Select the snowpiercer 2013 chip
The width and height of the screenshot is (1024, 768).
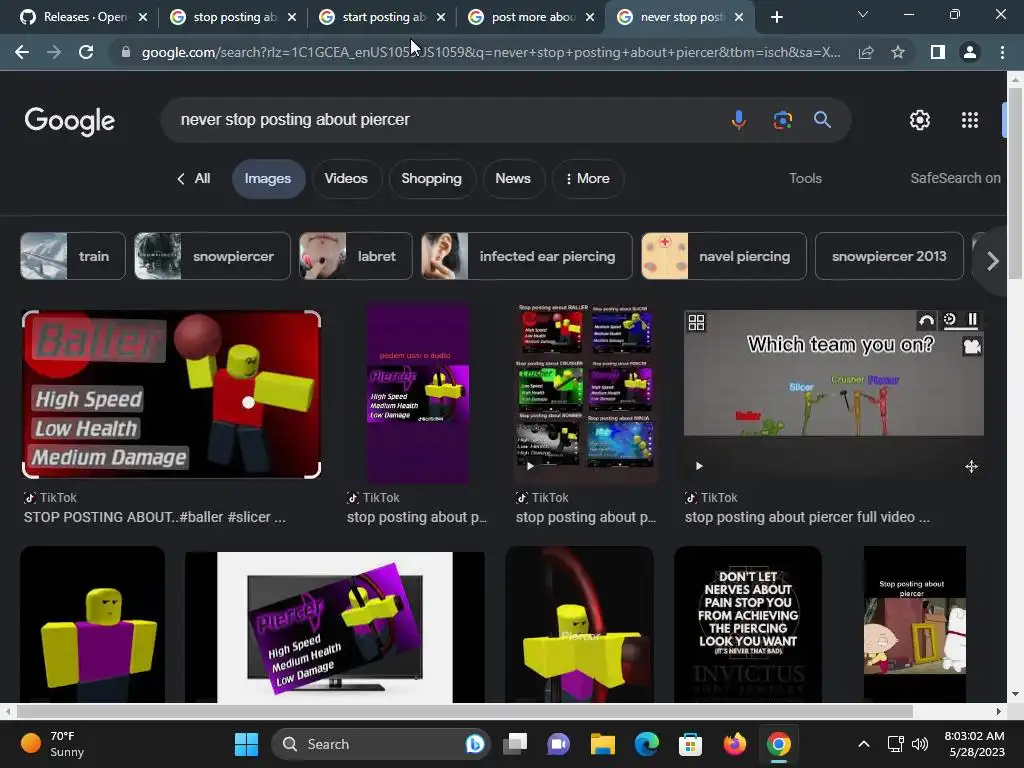coord(889,256)
